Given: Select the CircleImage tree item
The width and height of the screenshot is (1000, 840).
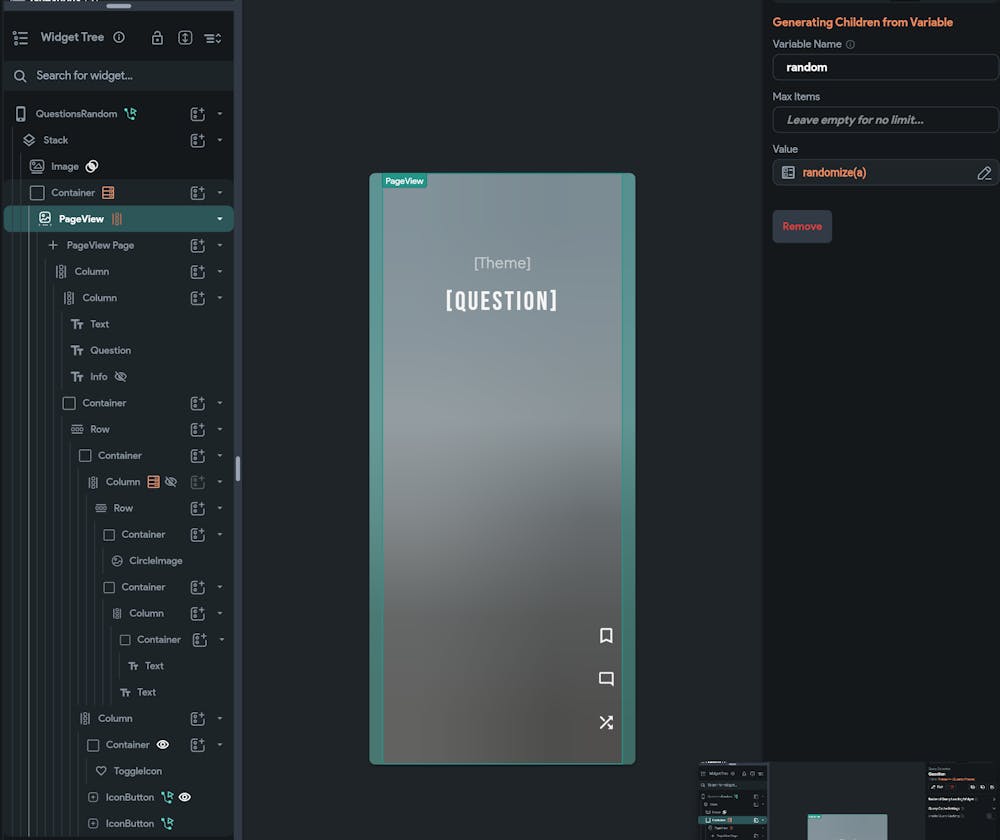Looking at the screenshot, I should point(155,561).
